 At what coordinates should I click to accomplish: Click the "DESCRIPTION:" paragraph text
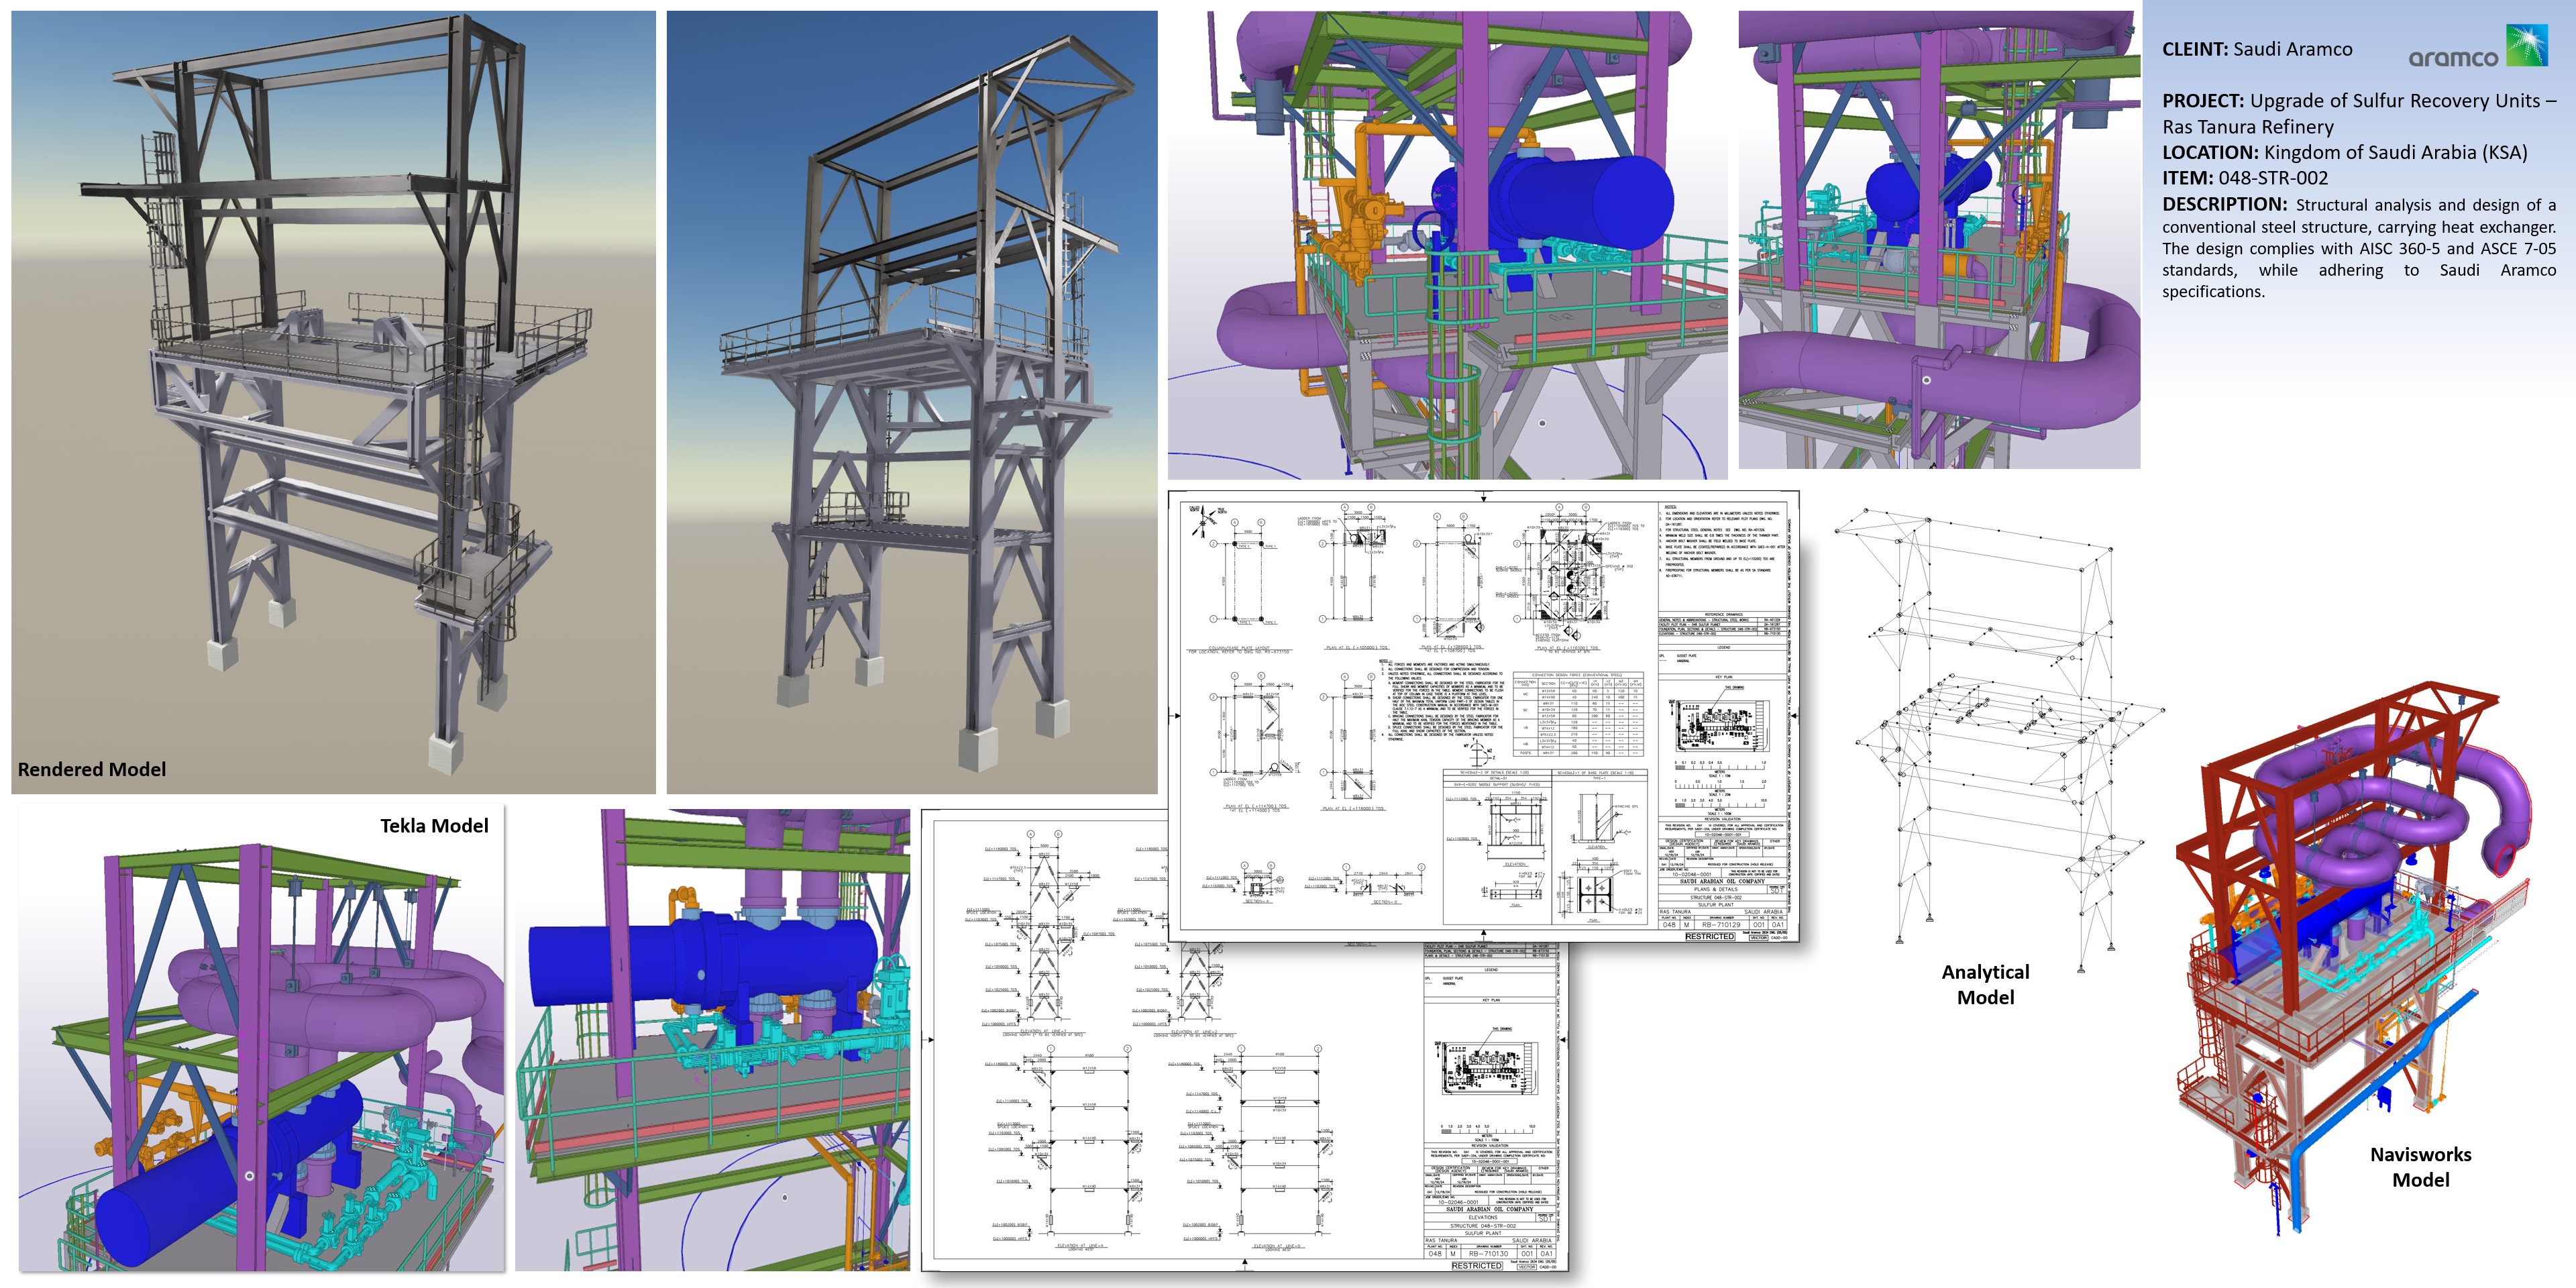point(2358,248)
